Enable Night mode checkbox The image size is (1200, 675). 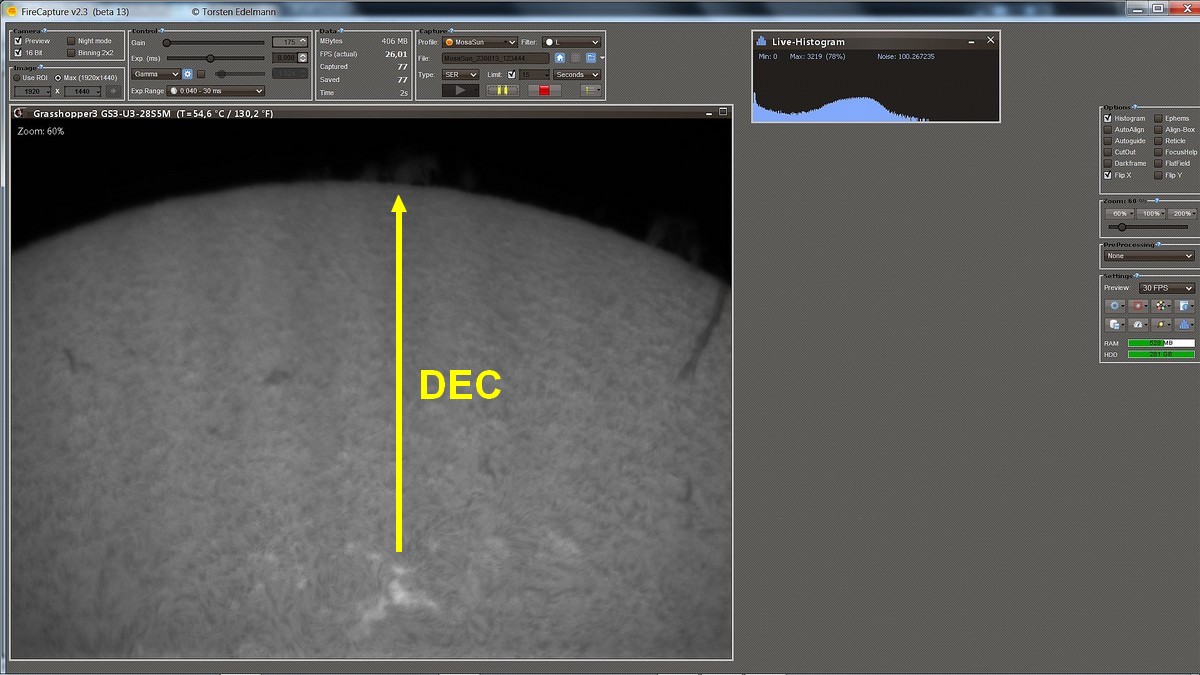pos(71,41)
